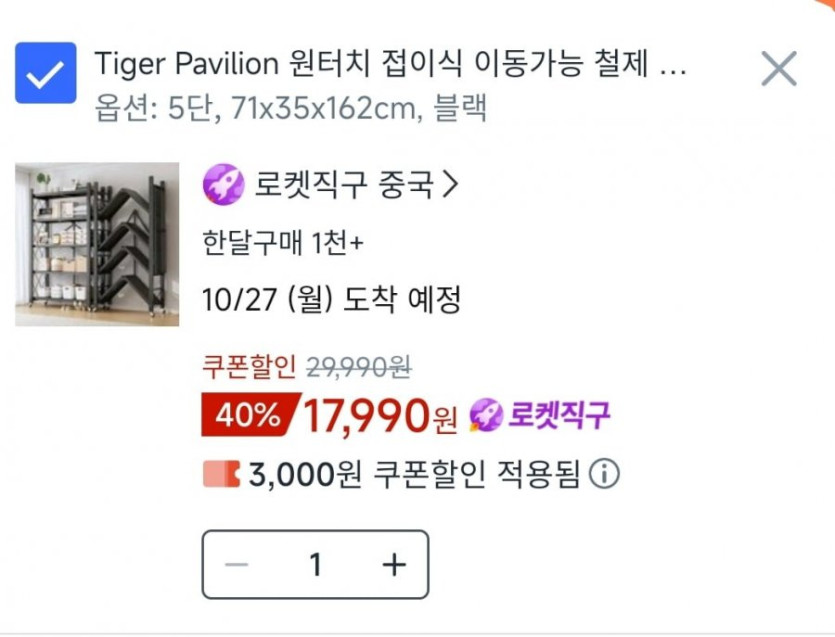Click the 3,000원 쿠폰할인 적용됨 text
The width and height of the screenshot is (835, 637).
click(414, 474)
